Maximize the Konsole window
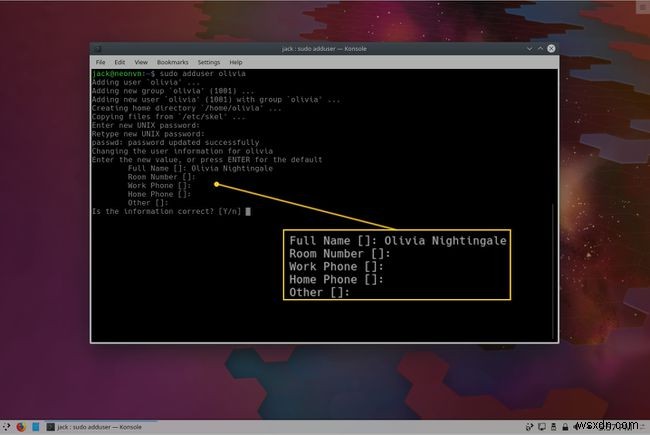Image resolution: width=650 pixels, height=435 pixels. point(540,49)
